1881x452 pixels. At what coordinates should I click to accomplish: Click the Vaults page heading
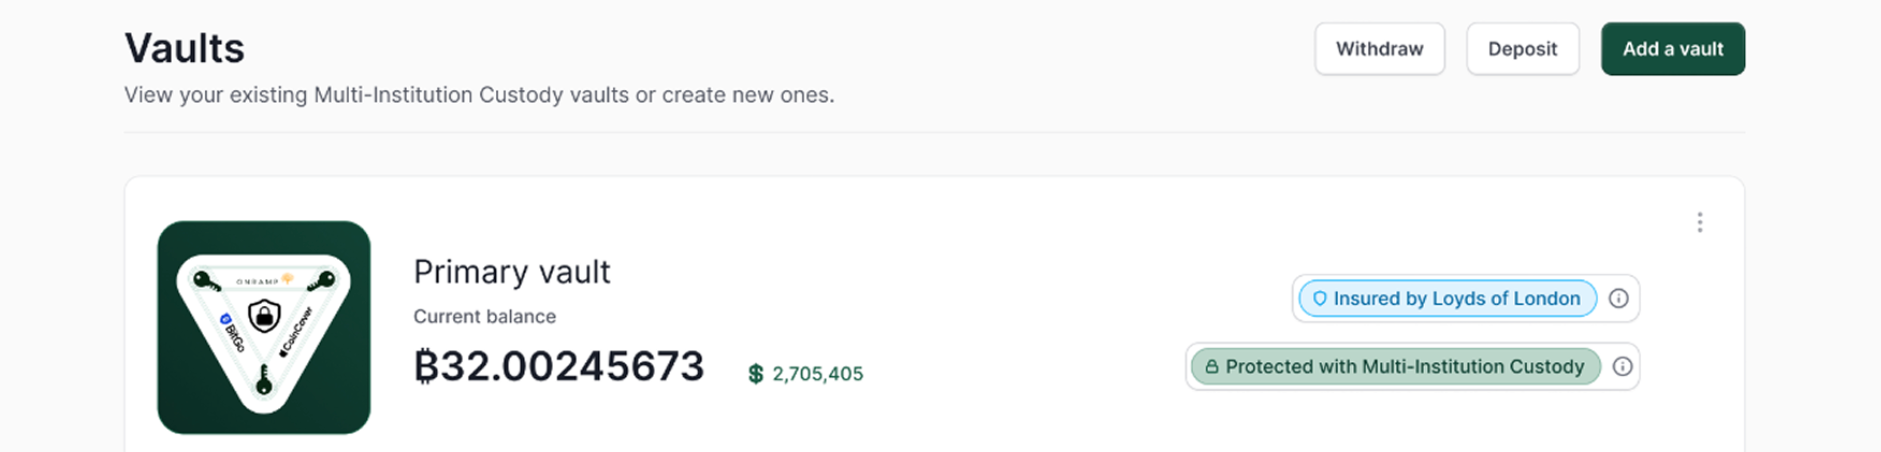184,48
